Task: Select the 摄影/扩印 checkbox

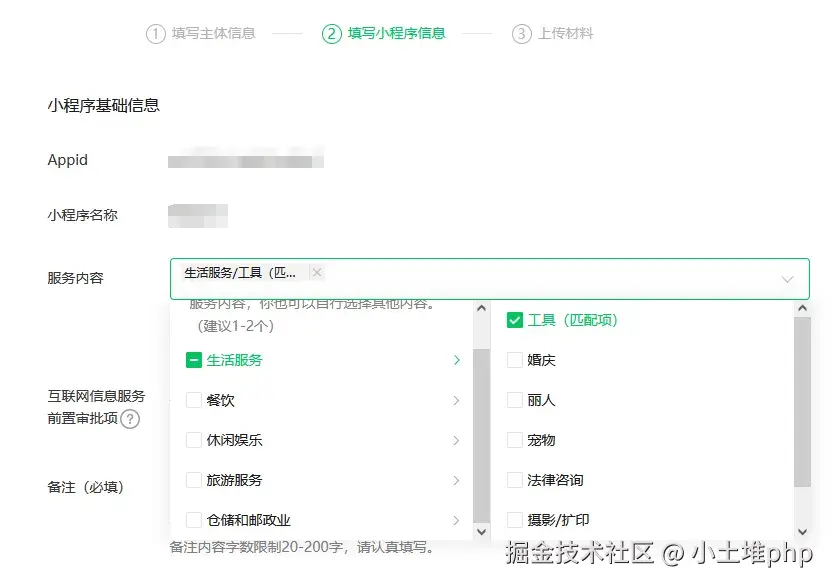Action: tap(517, 520)
